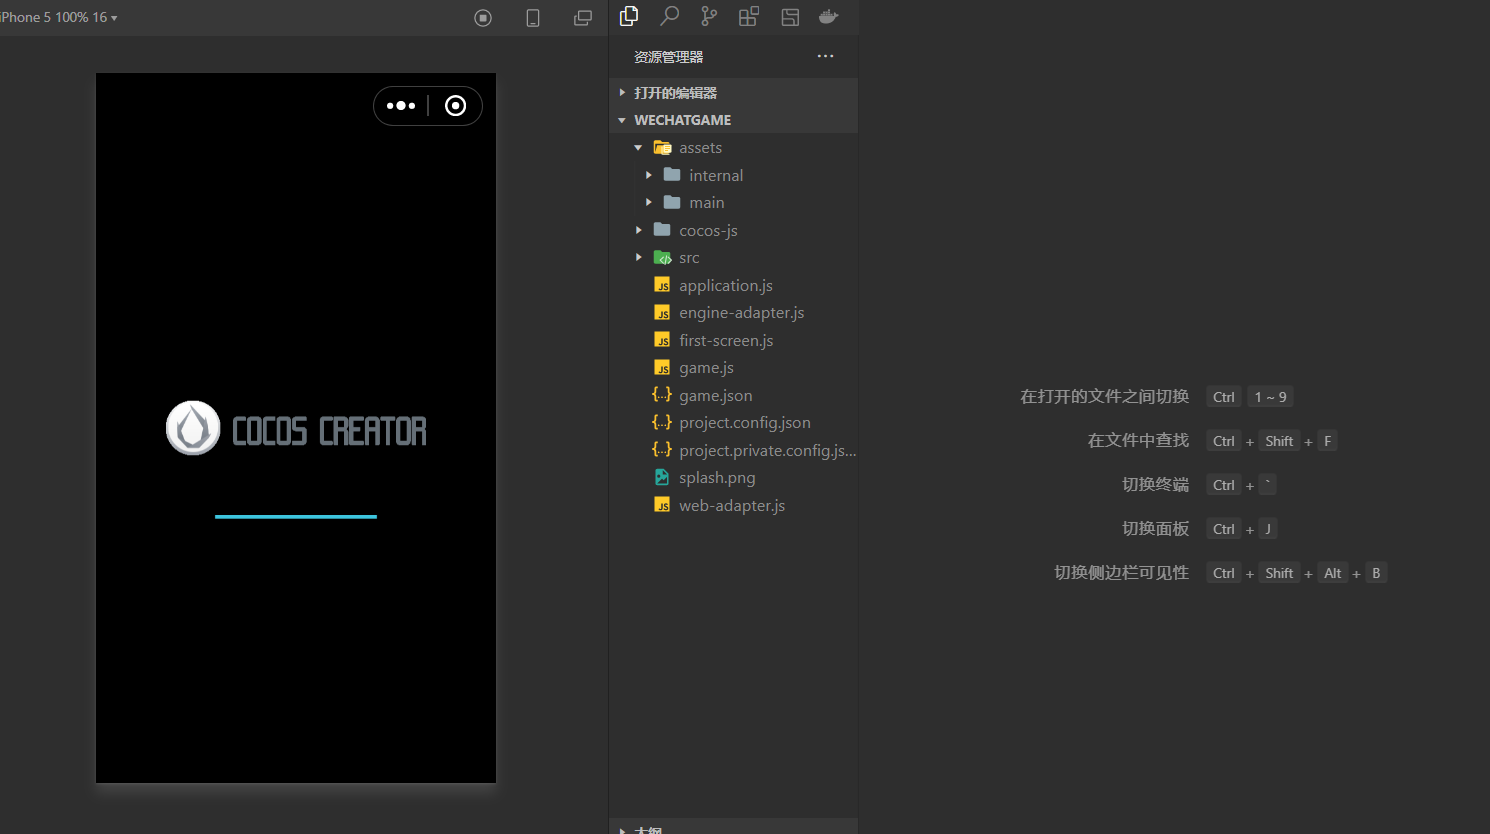
Task: Open first-screen.js file
Action: (x=733, y=340)
